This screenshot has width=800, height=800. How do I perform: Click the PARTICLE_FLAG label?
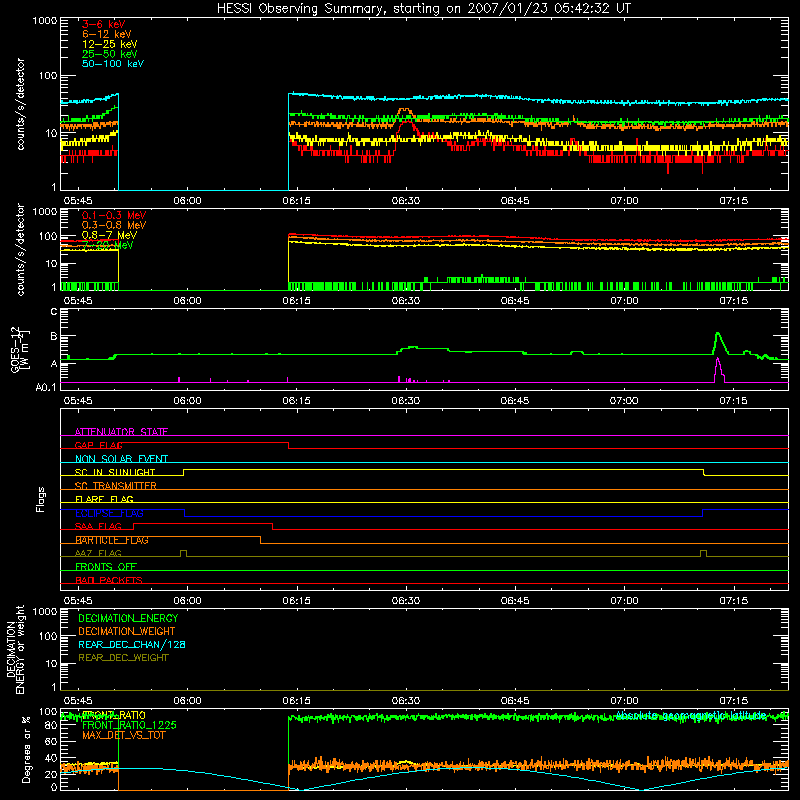click(112, 540)
